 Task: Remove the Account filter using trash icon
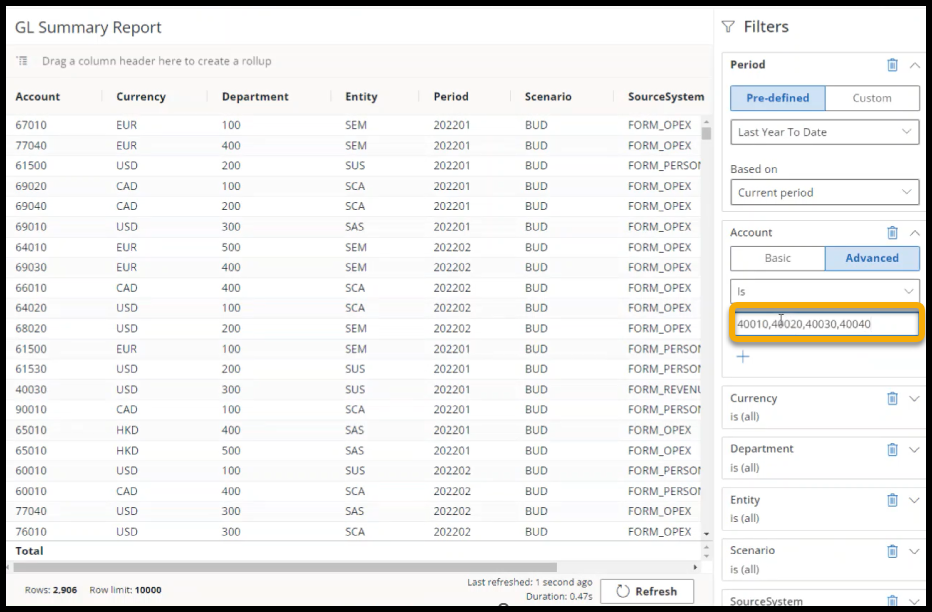click(x=892, y=233)
